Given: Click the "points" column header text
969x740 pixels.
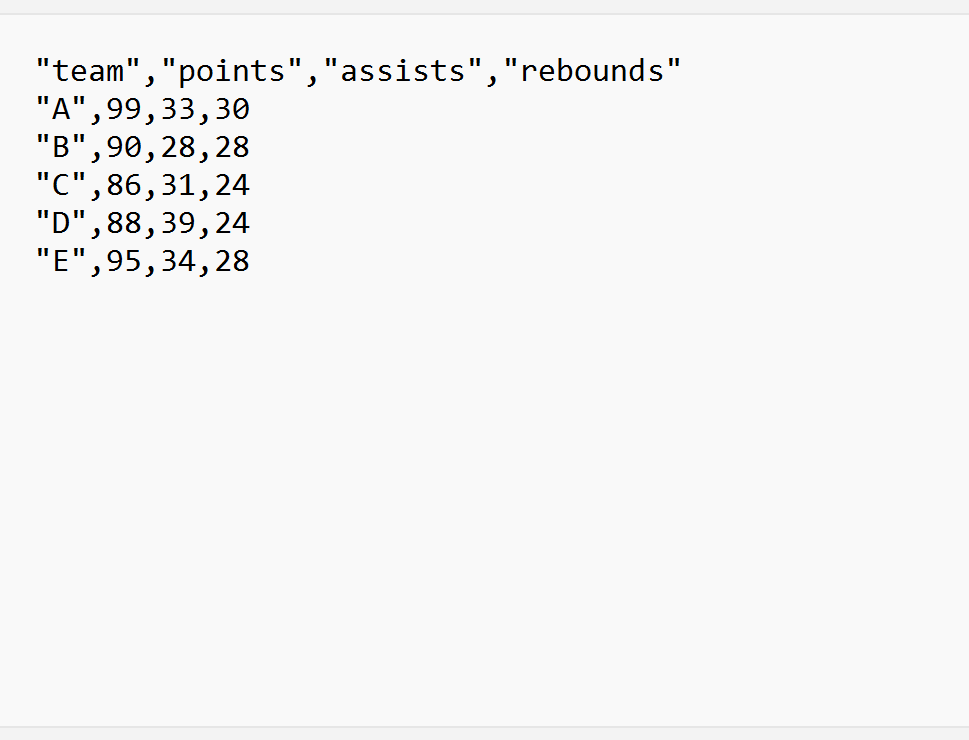Looking at the screenshot, I should tap(232, 72).
